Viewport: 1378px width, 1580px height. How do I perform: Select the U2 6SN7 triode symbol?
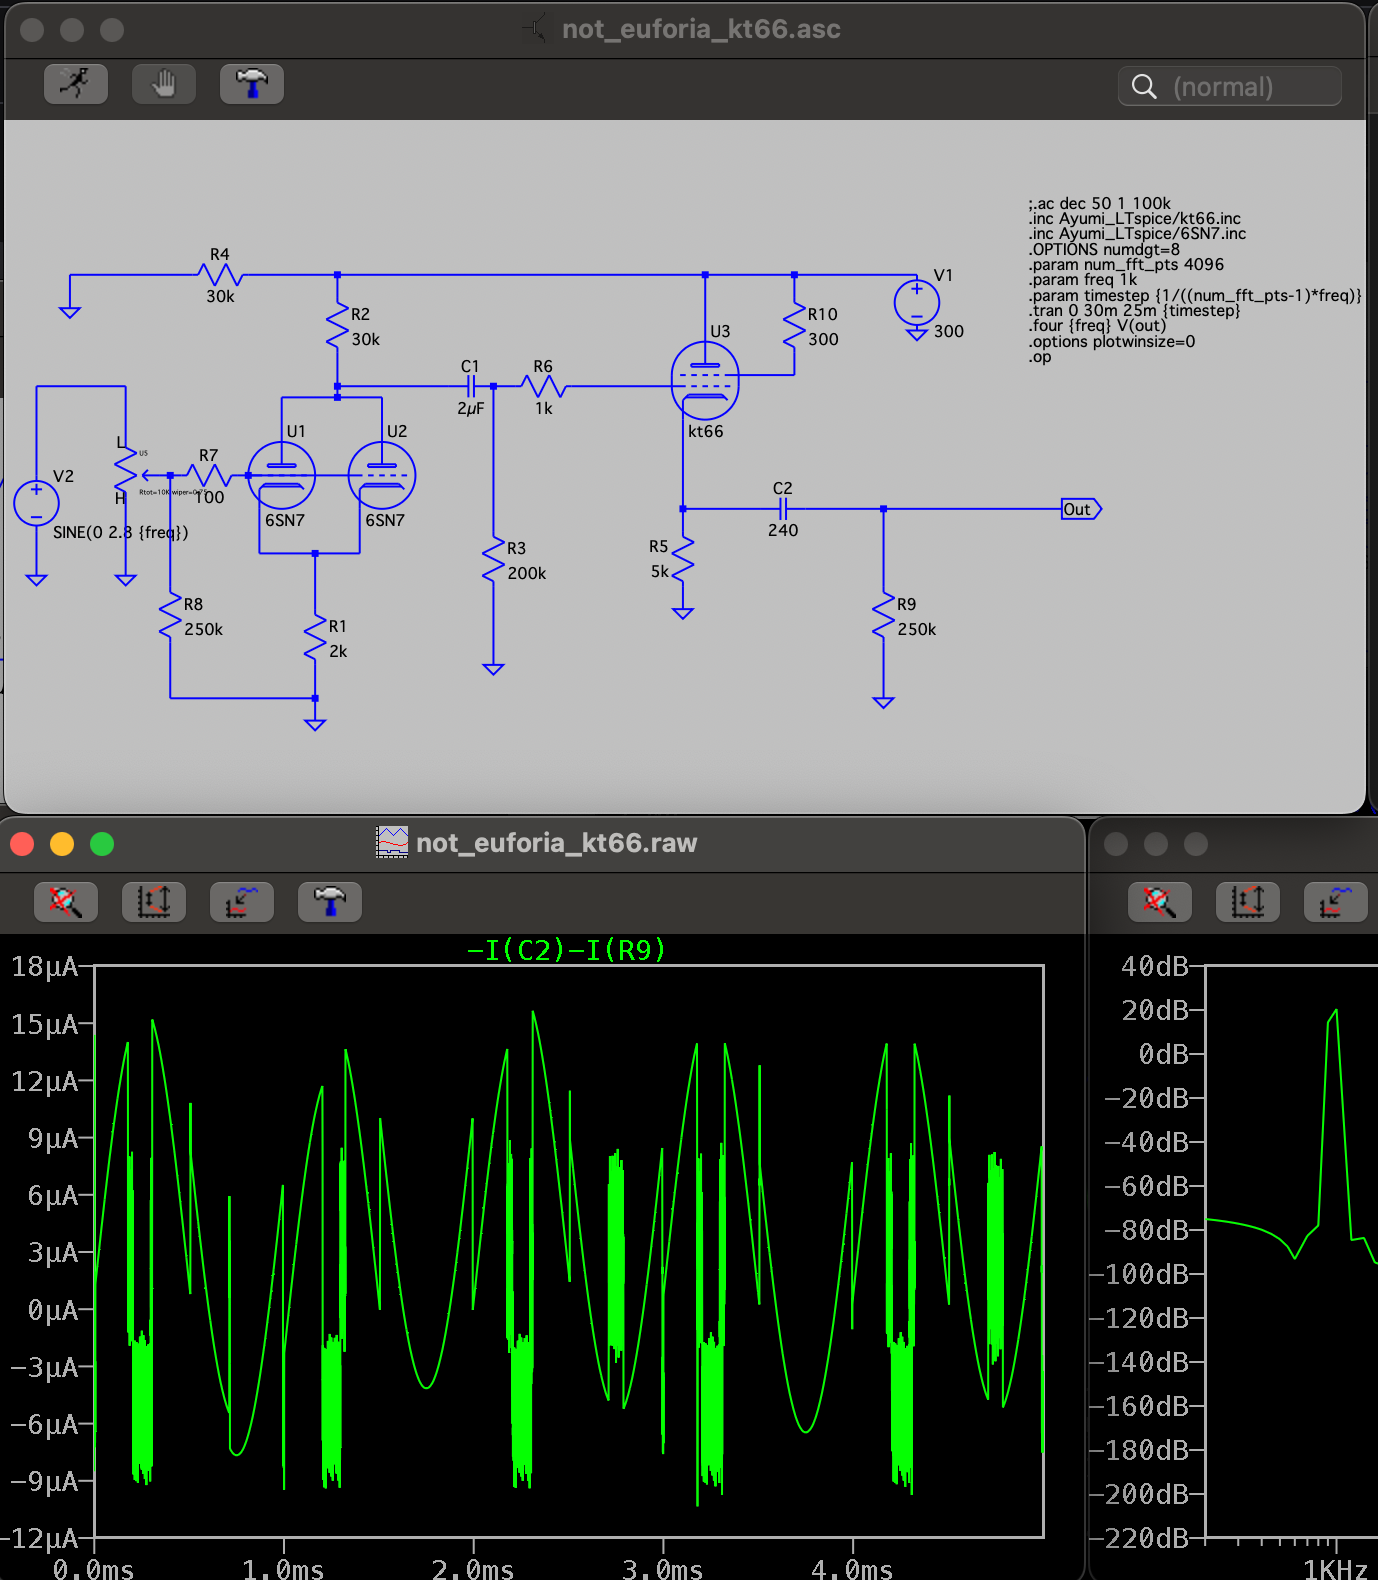(x=382, y=476)
